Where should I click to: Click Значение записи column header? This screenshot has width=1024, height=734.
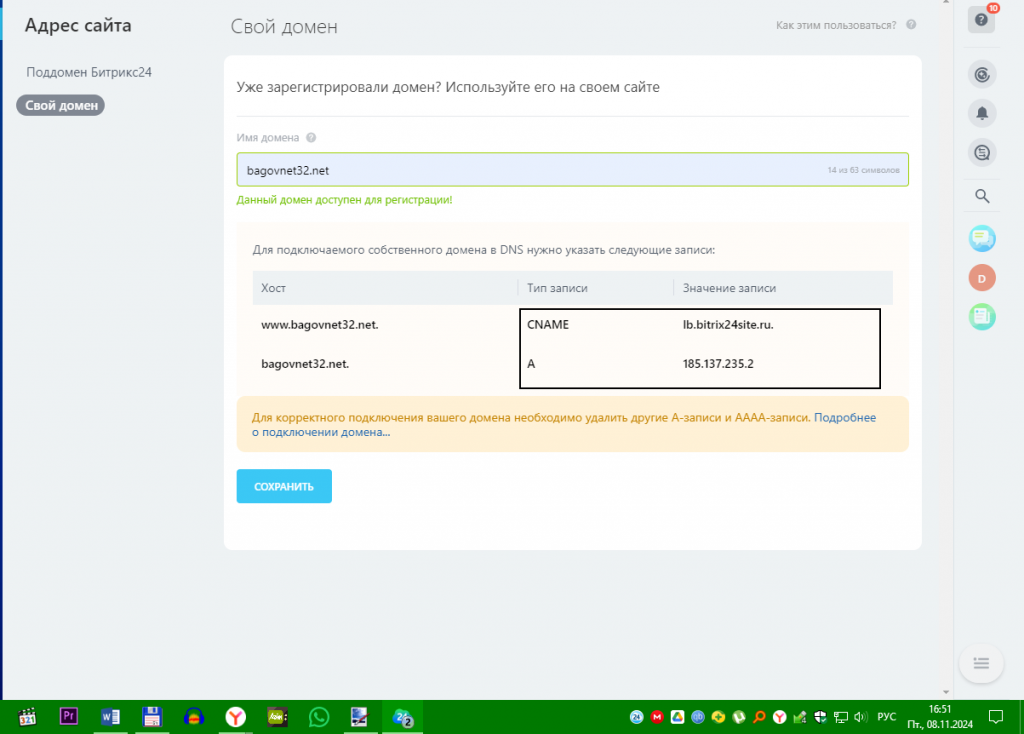[x=729, y=288]
